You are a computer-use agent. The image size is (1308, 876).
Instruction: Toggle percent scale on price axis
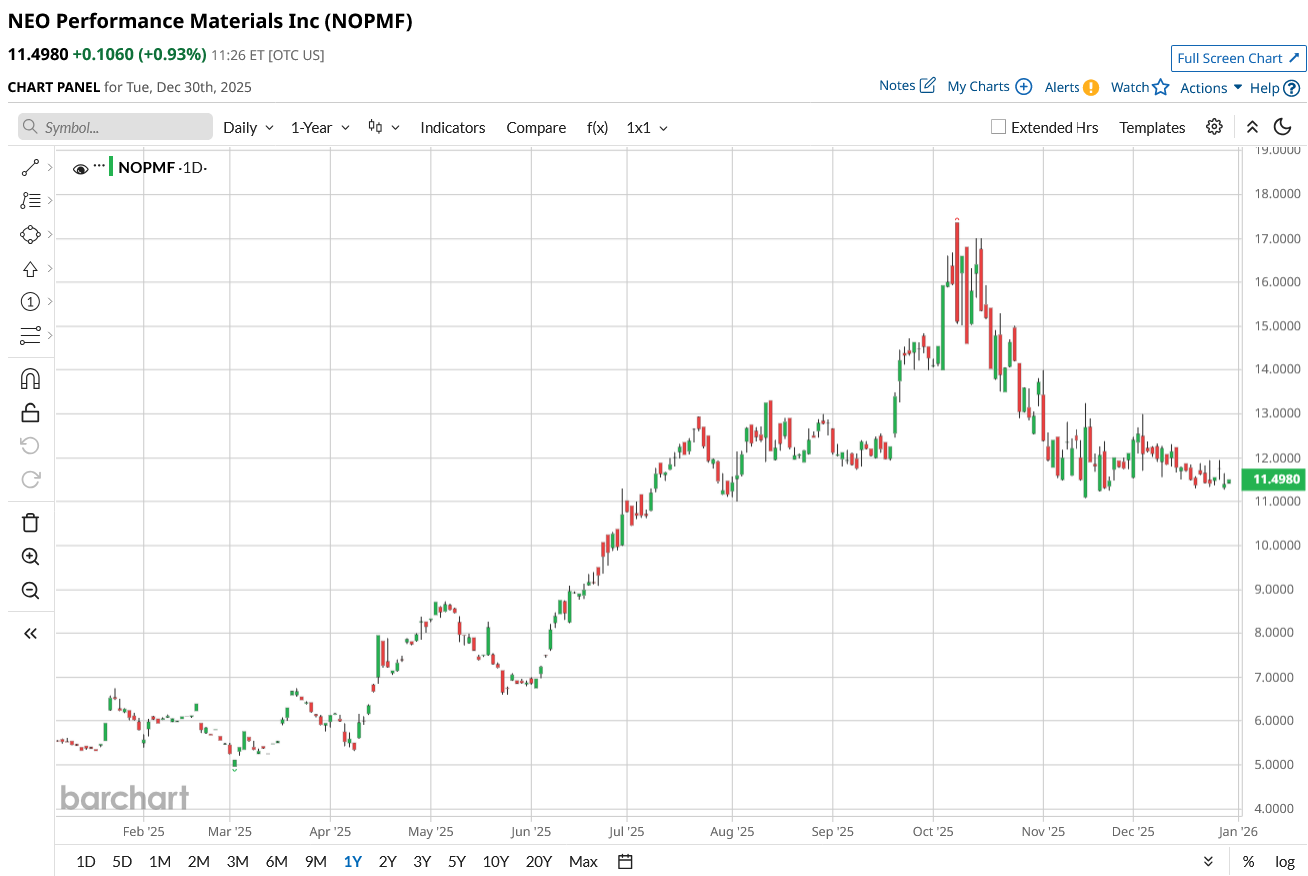click(x=1249, y=862)
